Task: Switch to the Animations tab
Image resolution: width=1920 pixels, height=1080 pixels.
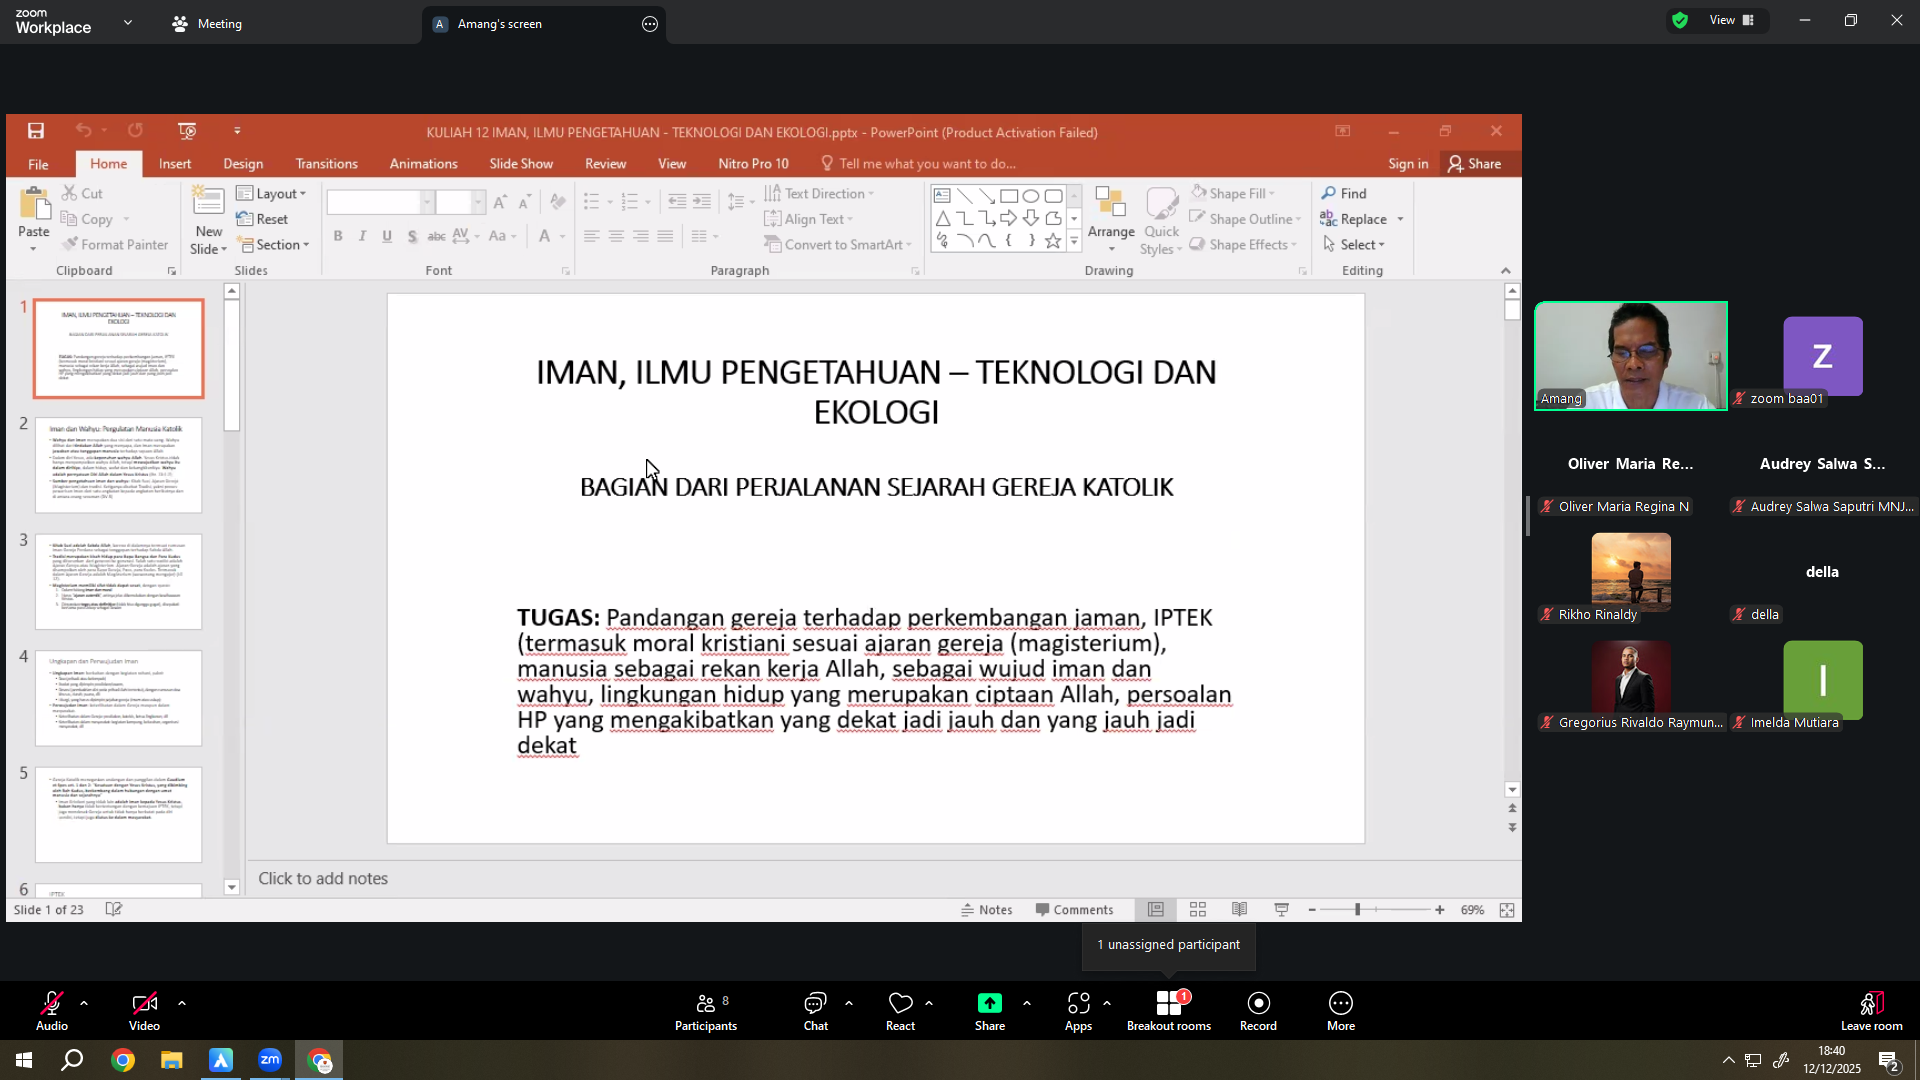Action: (423, 164)
